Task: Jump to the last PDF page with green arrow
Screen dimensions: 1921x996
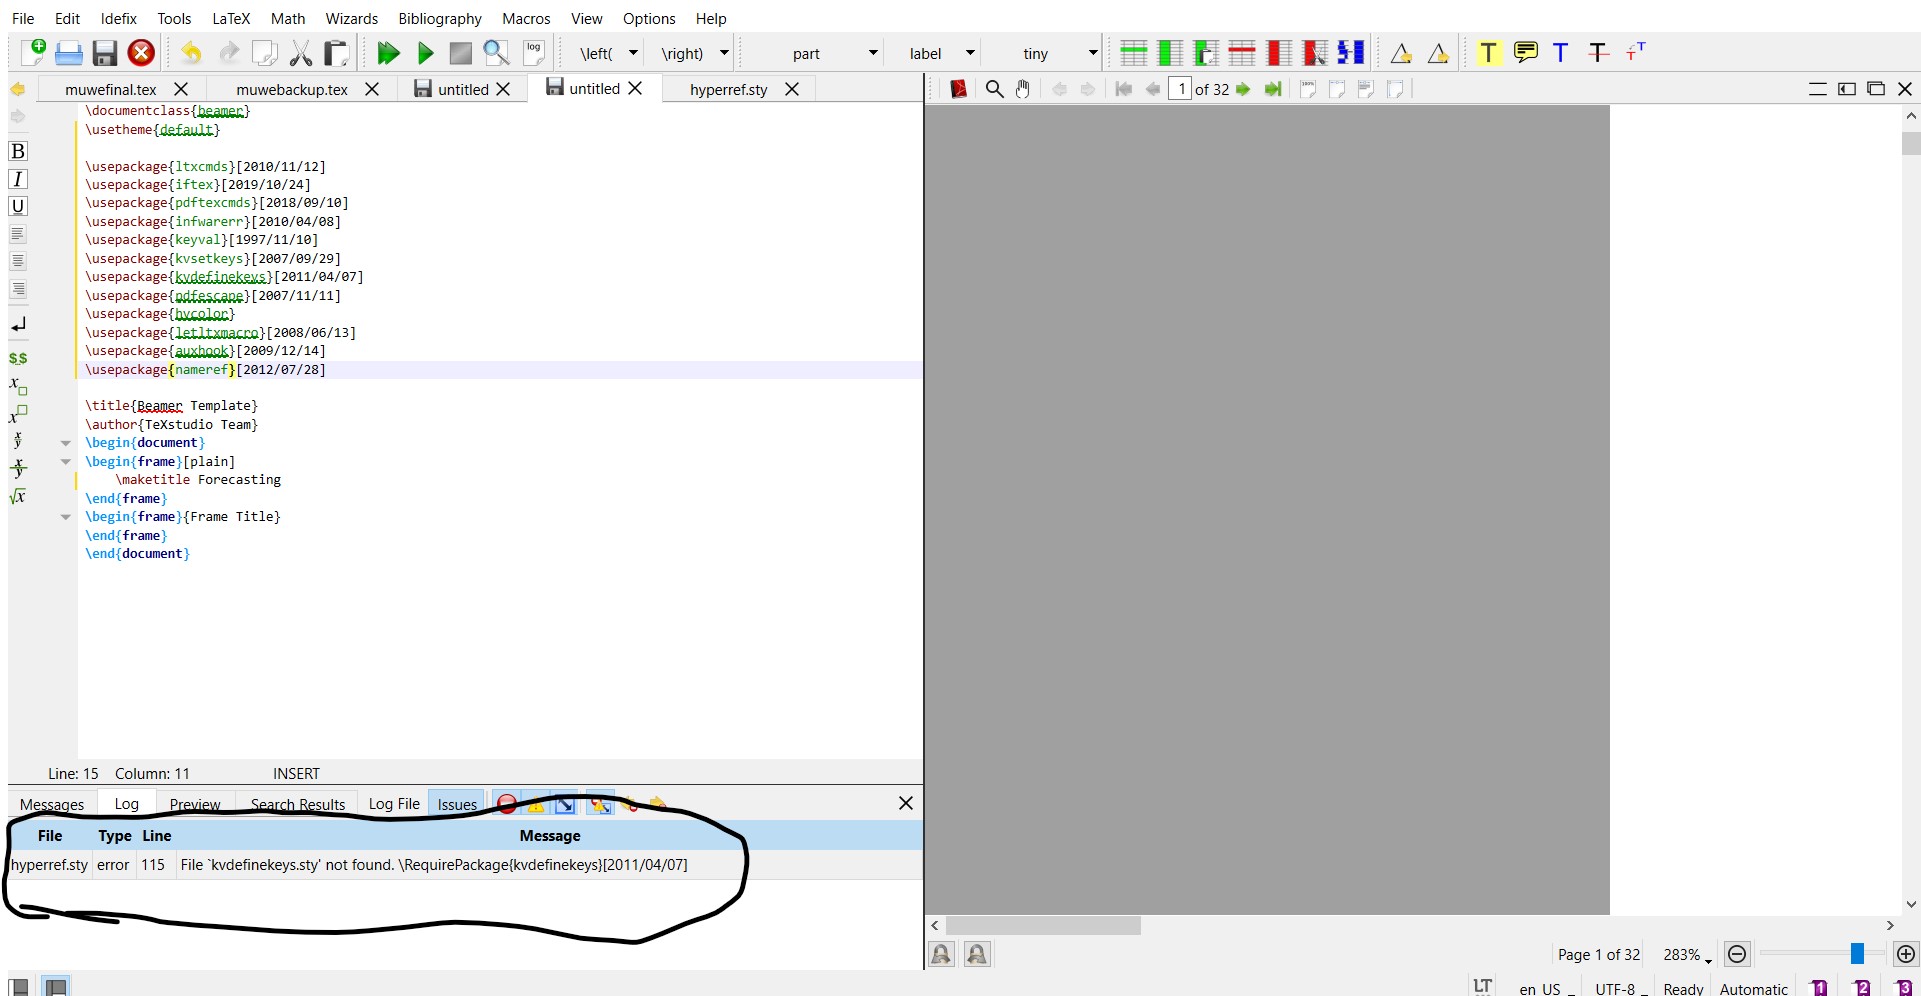Action: tap(1273, 89)
